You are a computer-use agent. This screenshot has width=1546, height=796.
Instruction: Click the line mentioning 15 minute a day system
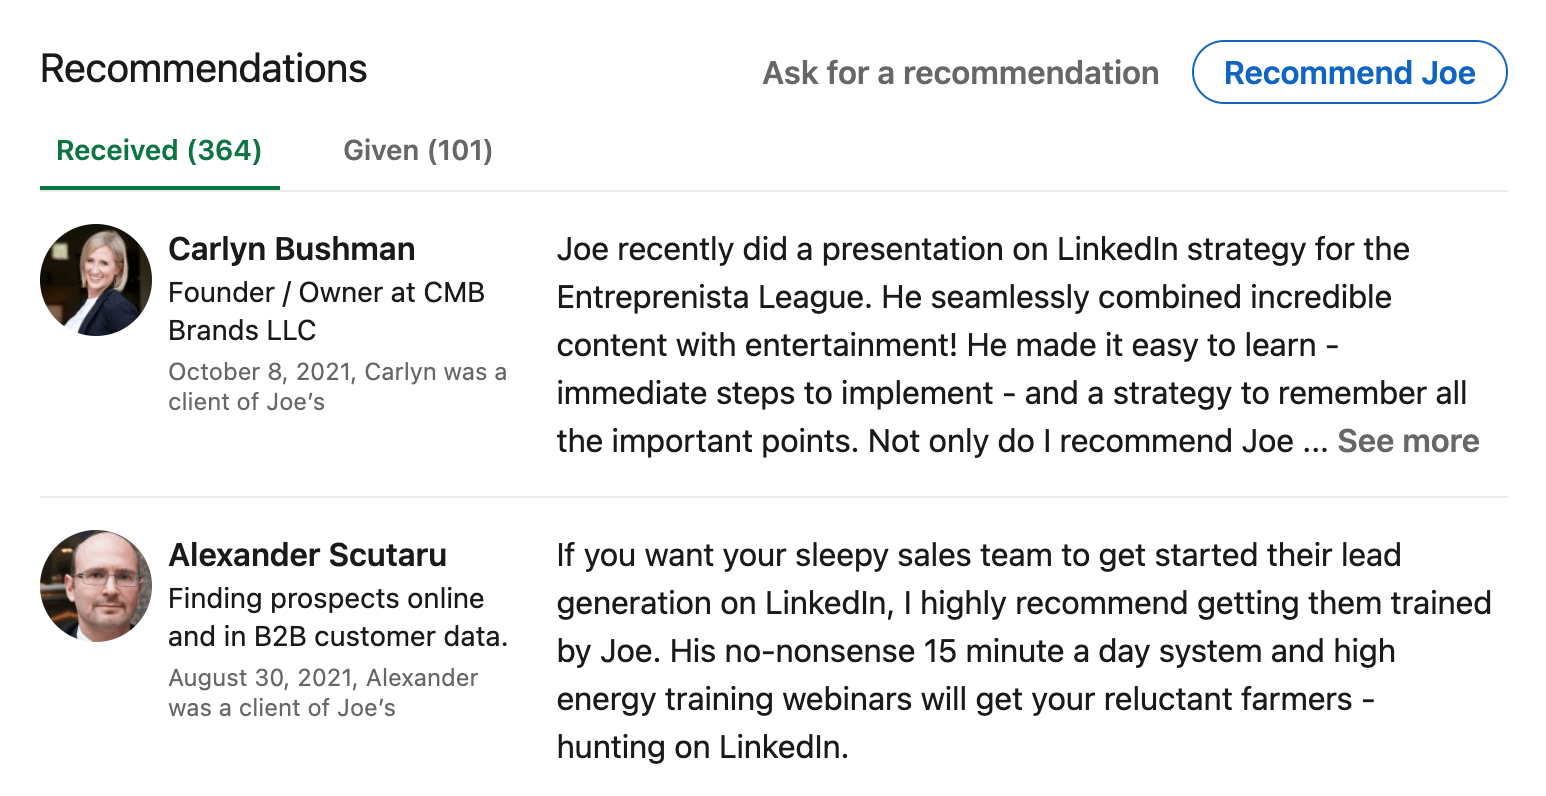click(976, 651)
